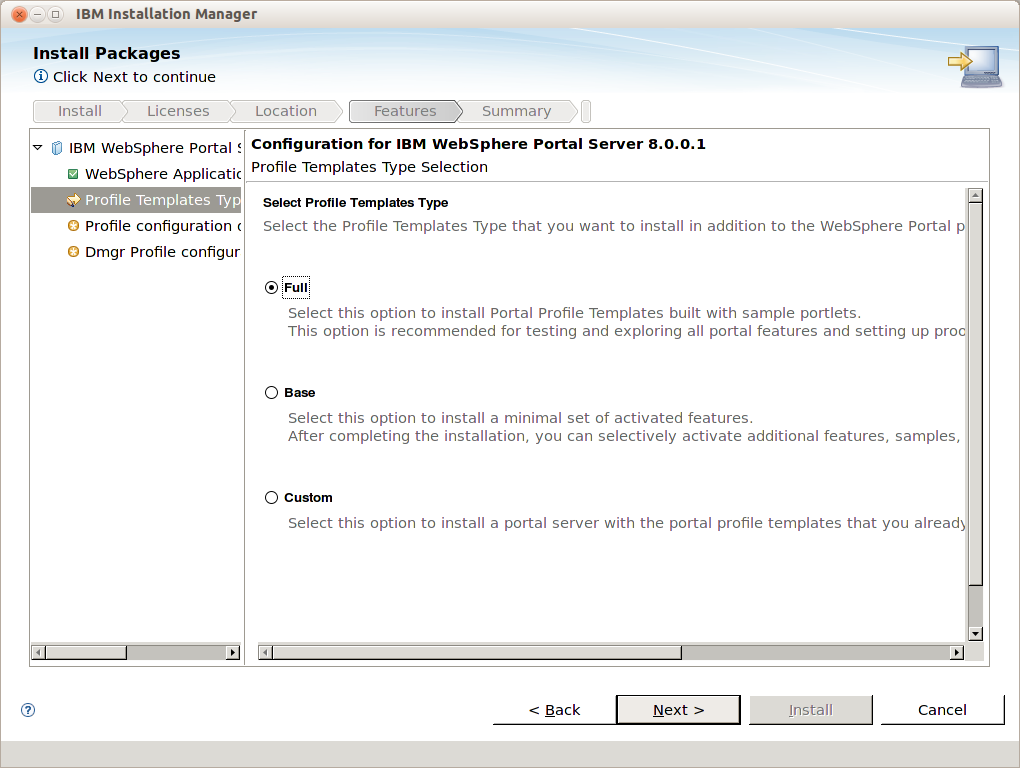Click the orange icon beside Profile configuration
This screenshot has width=1020, height=768.
click(x=73, y=226)
